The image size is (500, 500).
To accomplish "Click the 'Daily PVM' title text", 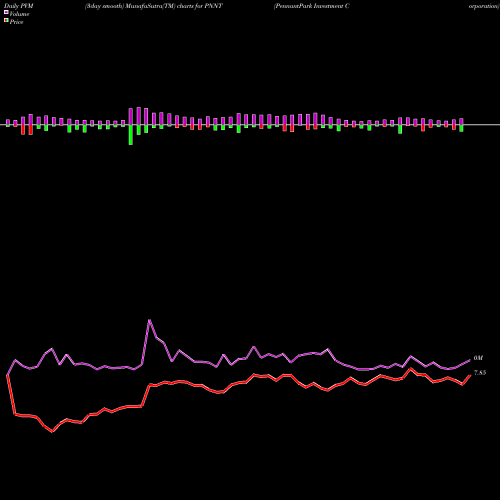I will [19, 6].
